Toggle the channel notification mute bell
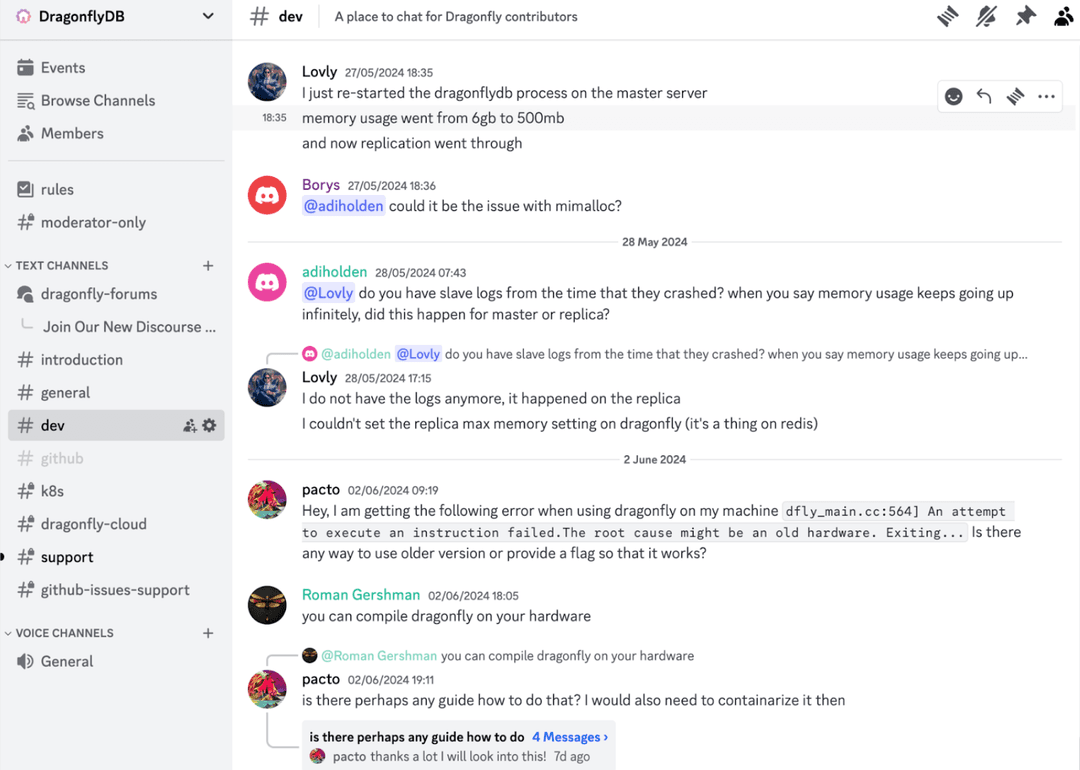The width and height of the screenshot is (1080, 770). pyautogui.click(x=986, y=16)
